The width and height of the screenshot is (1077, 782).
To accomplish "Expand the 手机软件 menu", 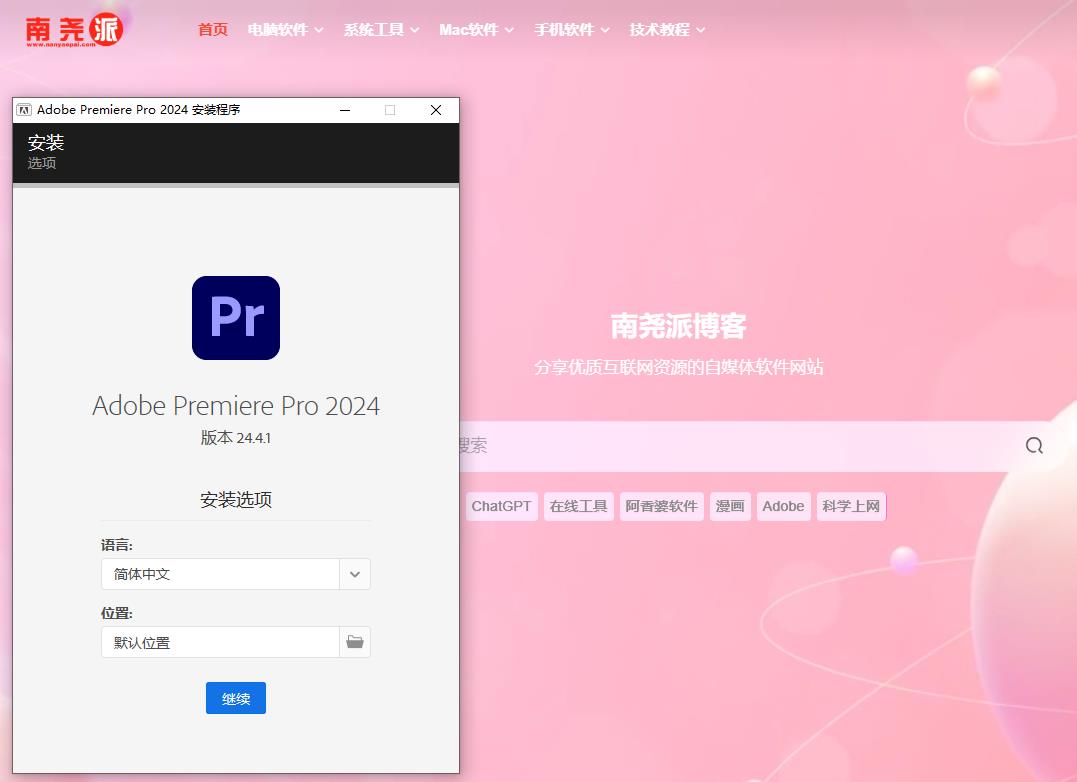I will point(572,30).
